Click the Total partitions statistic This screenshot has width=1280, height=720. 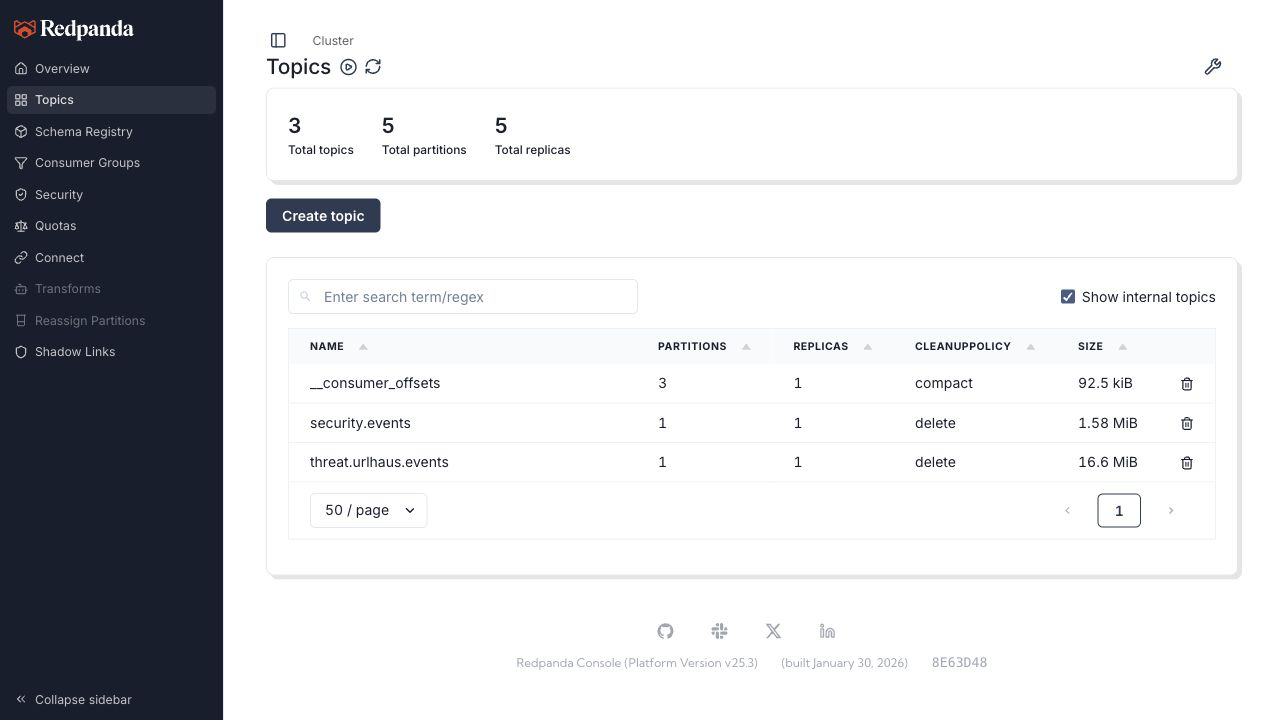coord(424,137)
